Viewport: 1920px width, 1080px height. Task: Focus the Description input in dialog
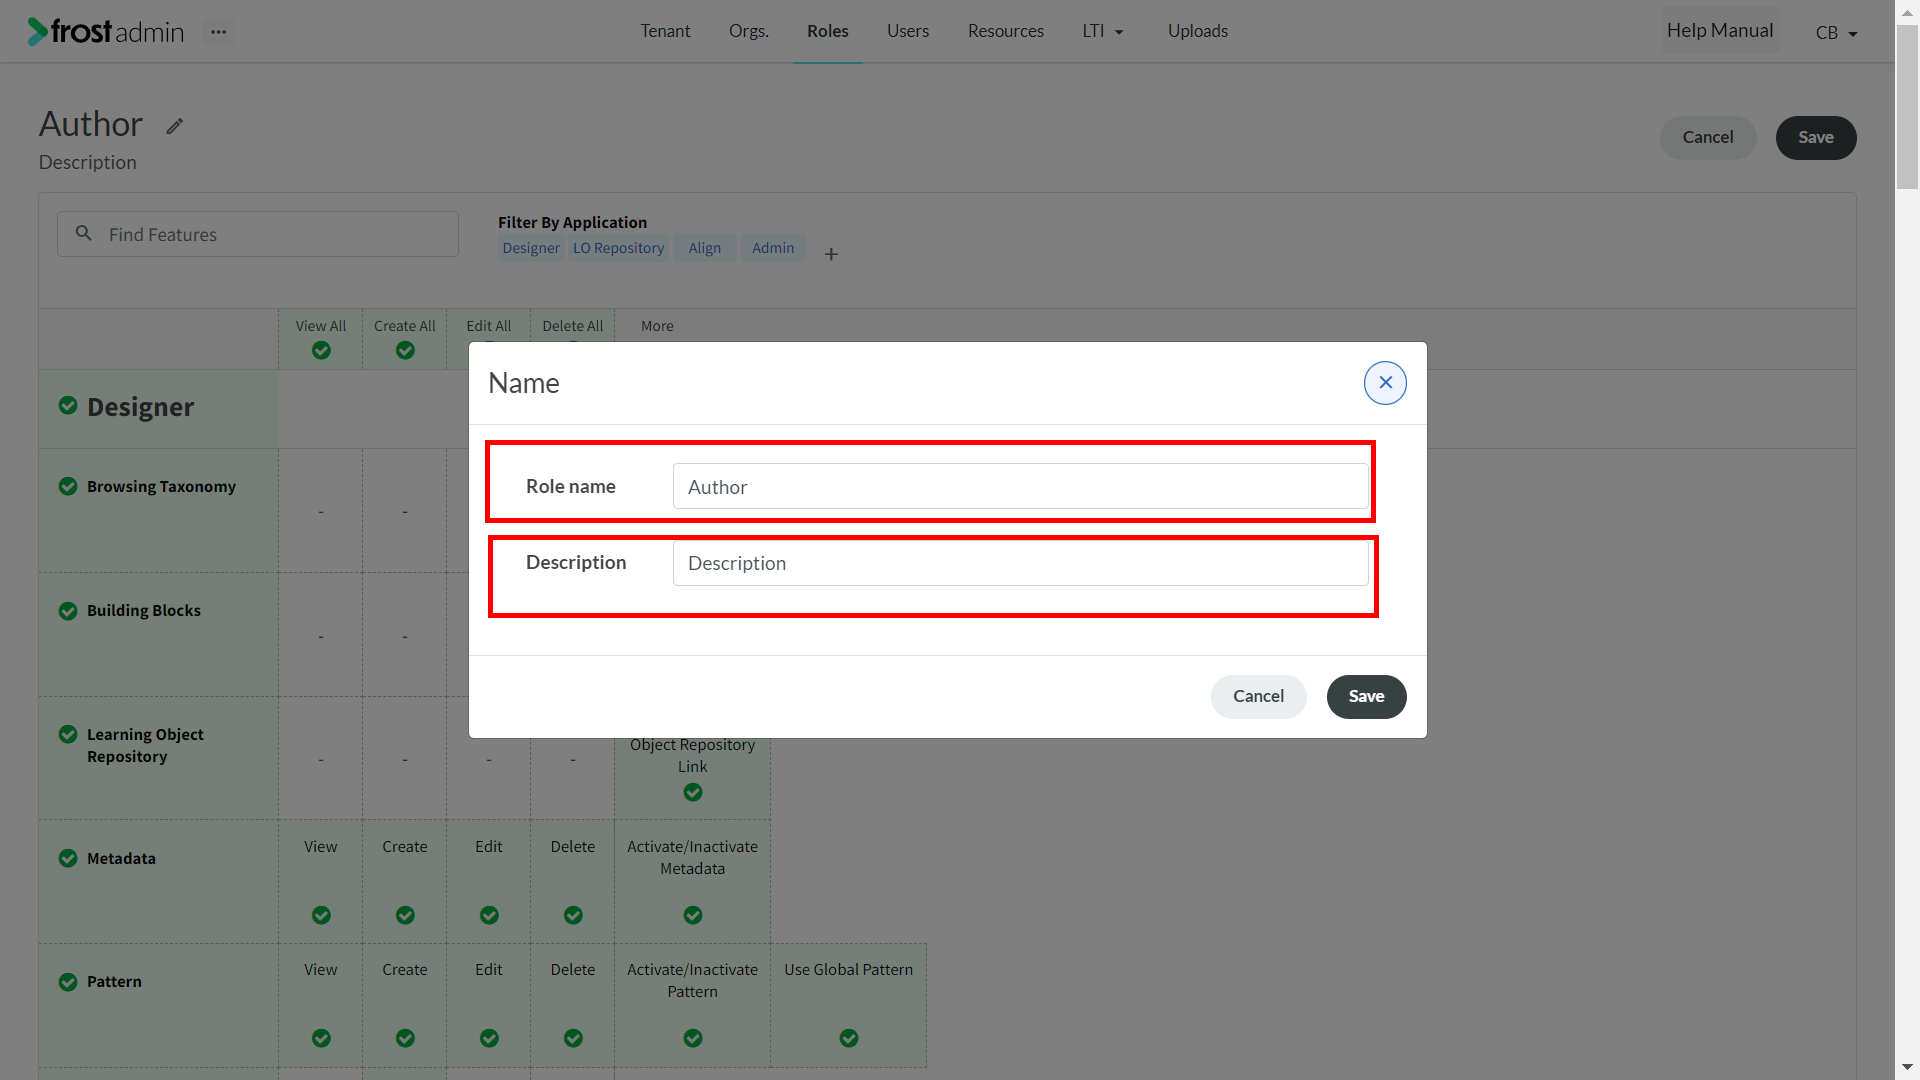point(1020,563)
